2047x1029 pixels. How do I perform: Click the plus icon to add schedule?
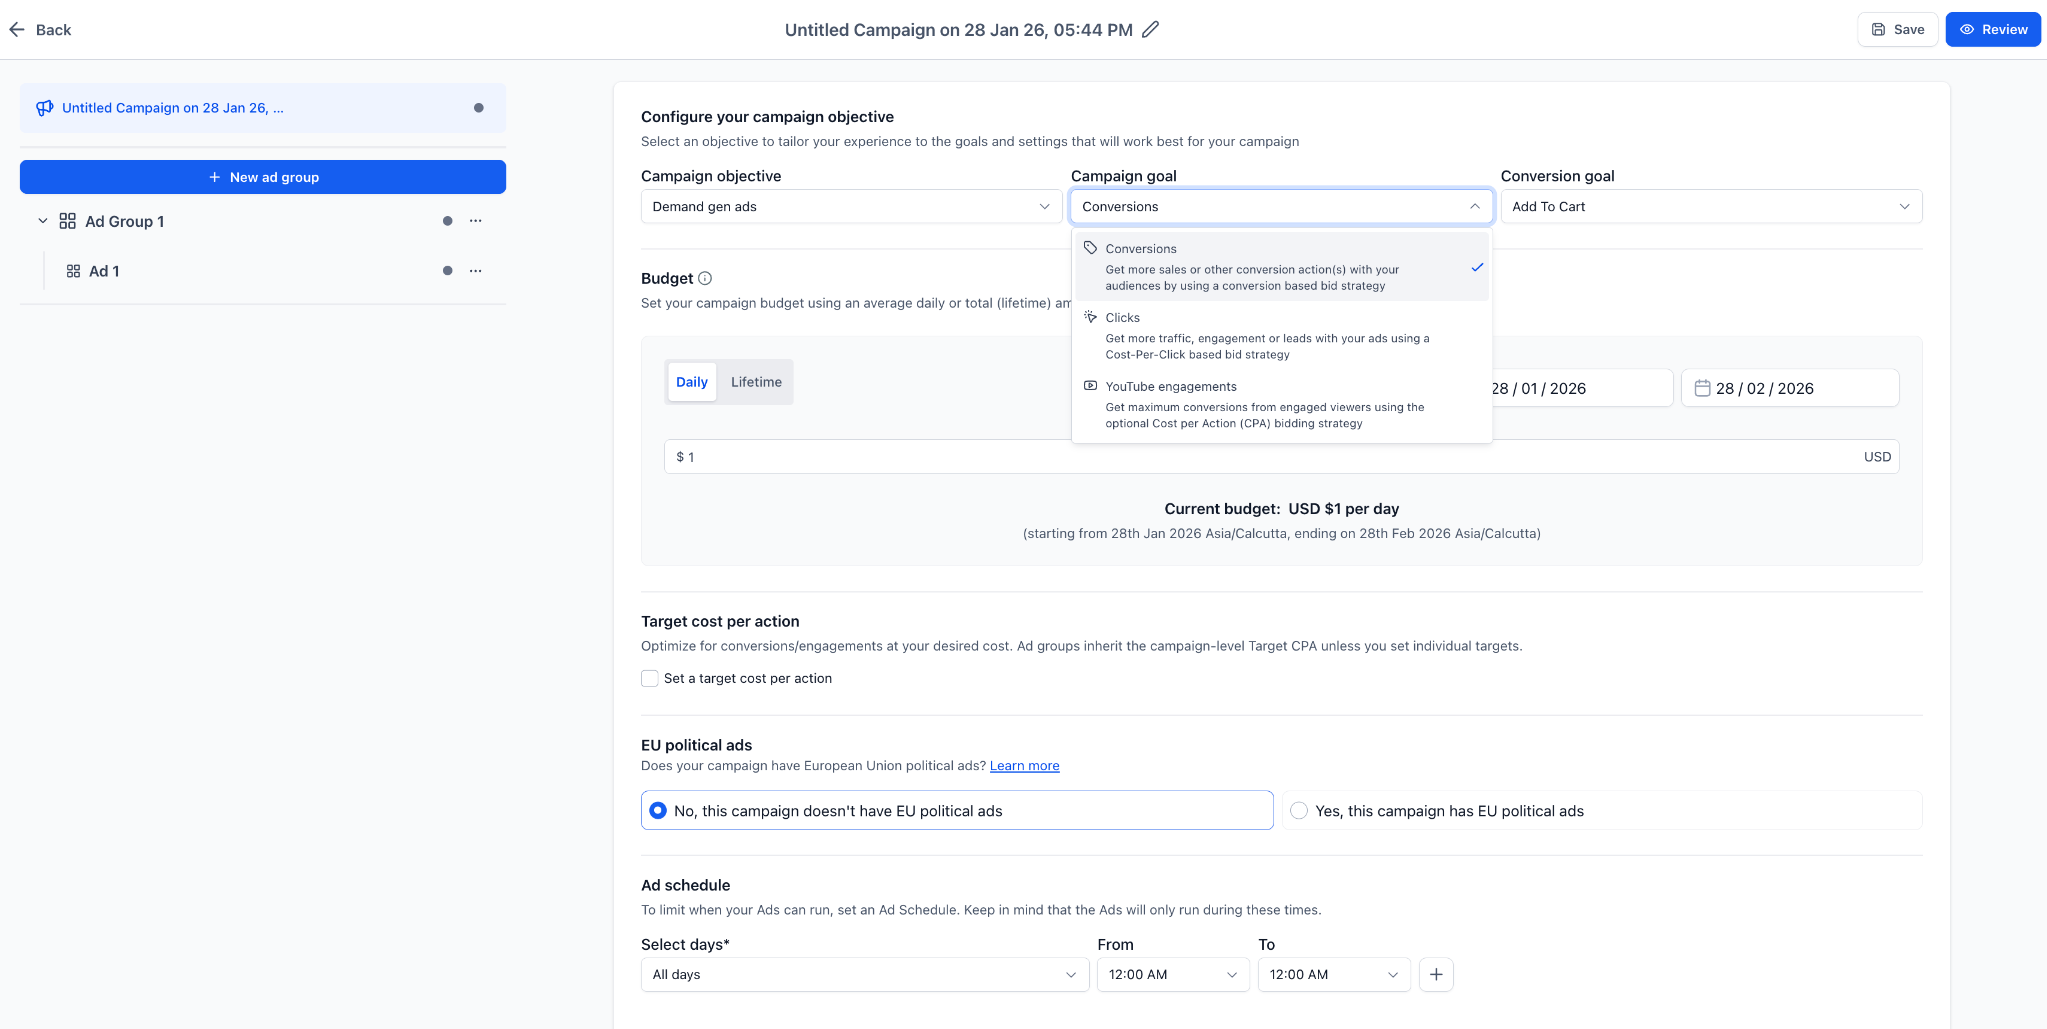pos(1436,975)
